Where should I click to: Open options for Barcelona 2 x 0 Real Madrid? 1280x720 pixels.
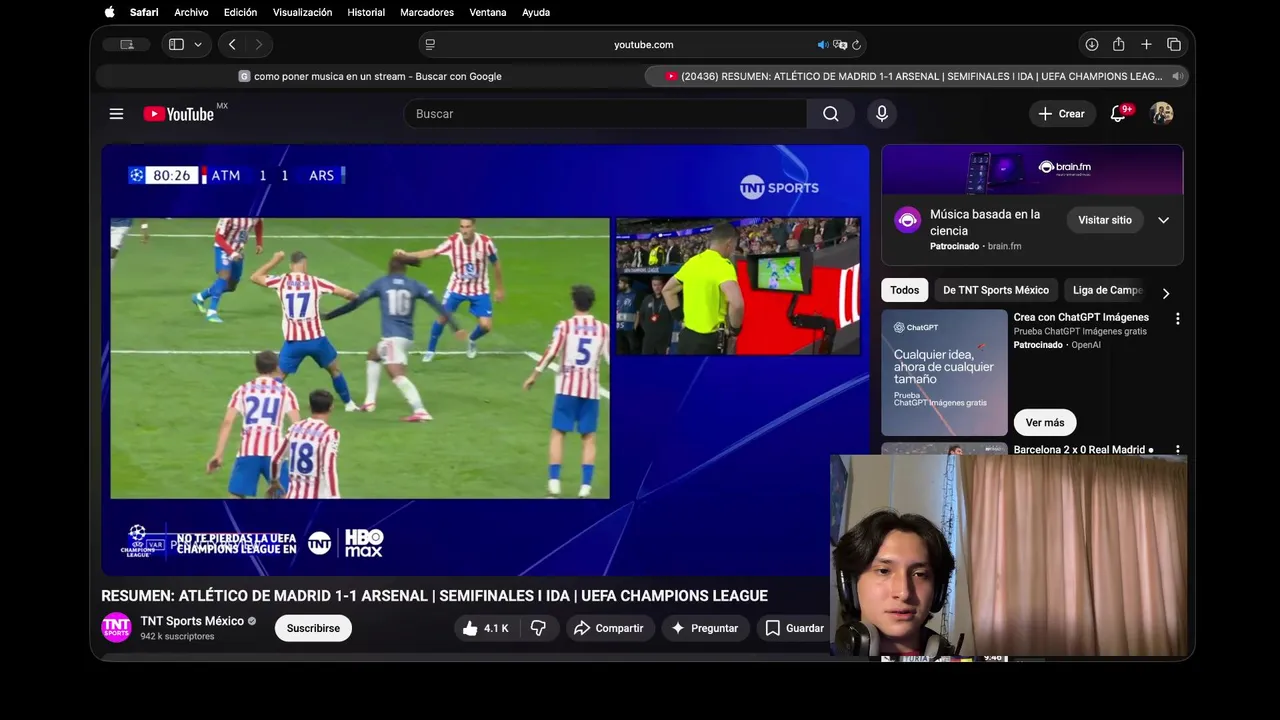[1177, 450]
